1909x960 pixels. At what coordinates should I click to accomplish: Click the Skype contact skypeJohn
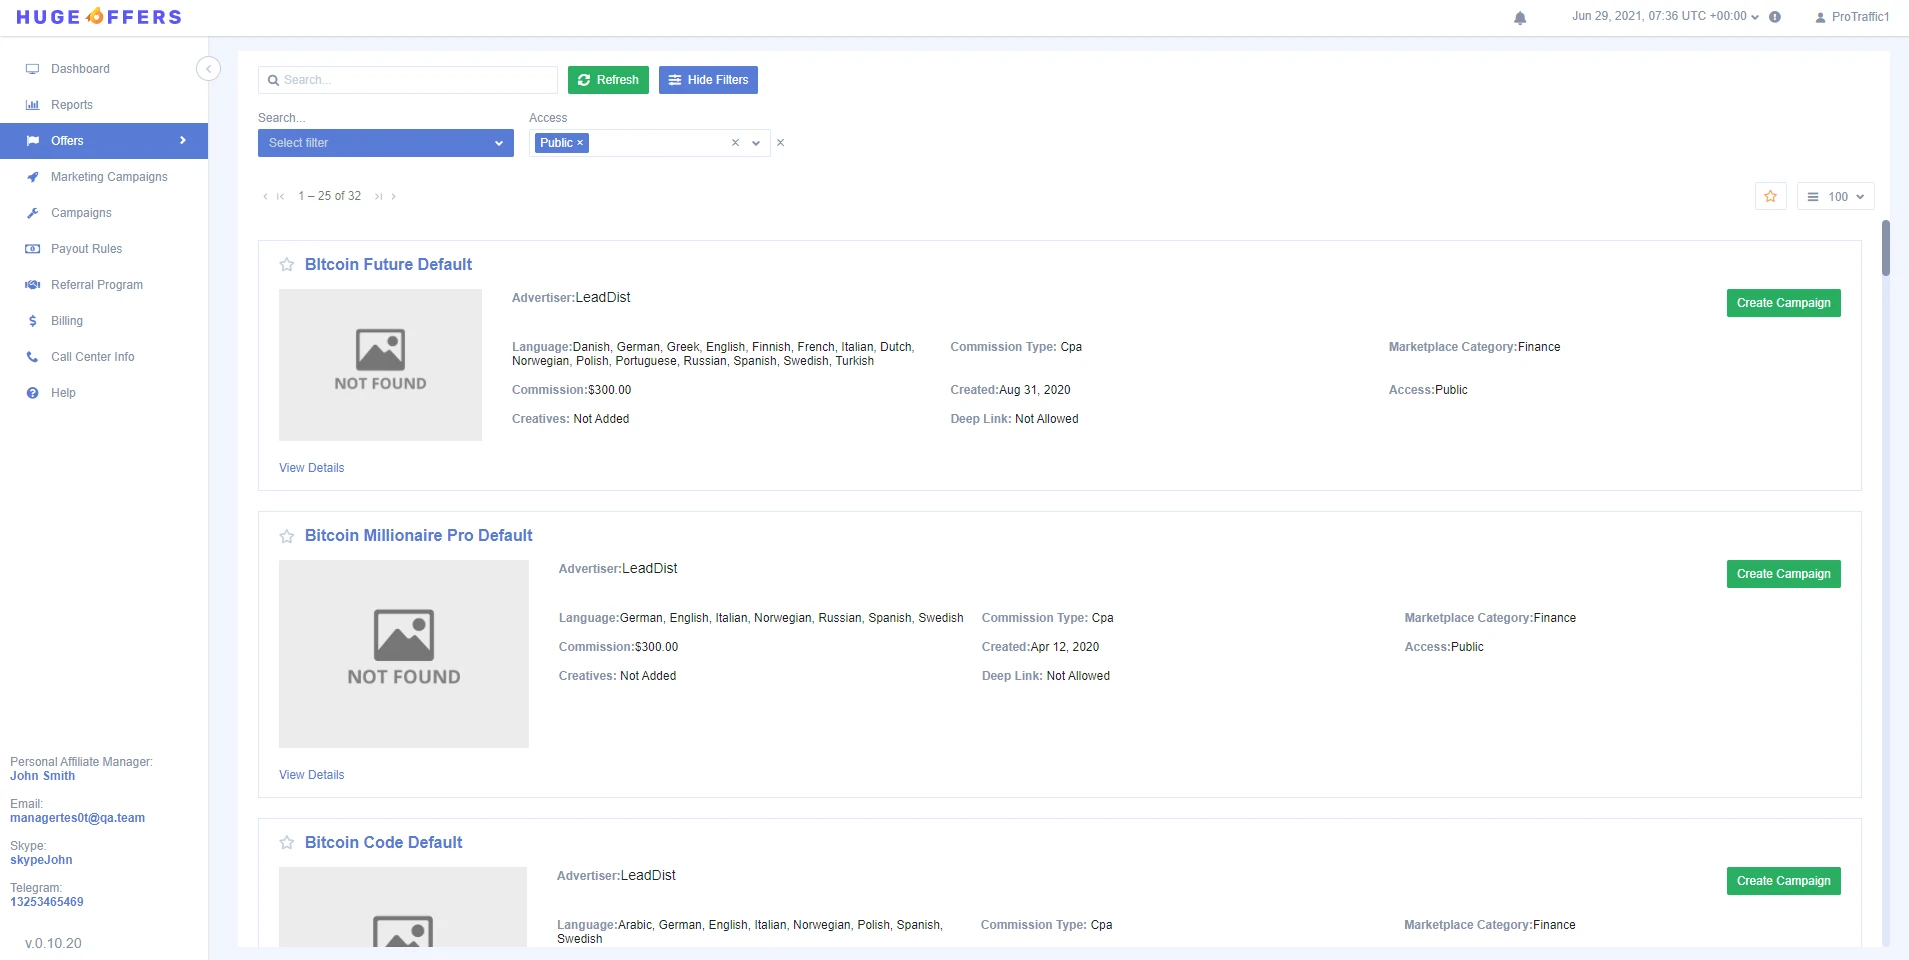coord(41,860)
